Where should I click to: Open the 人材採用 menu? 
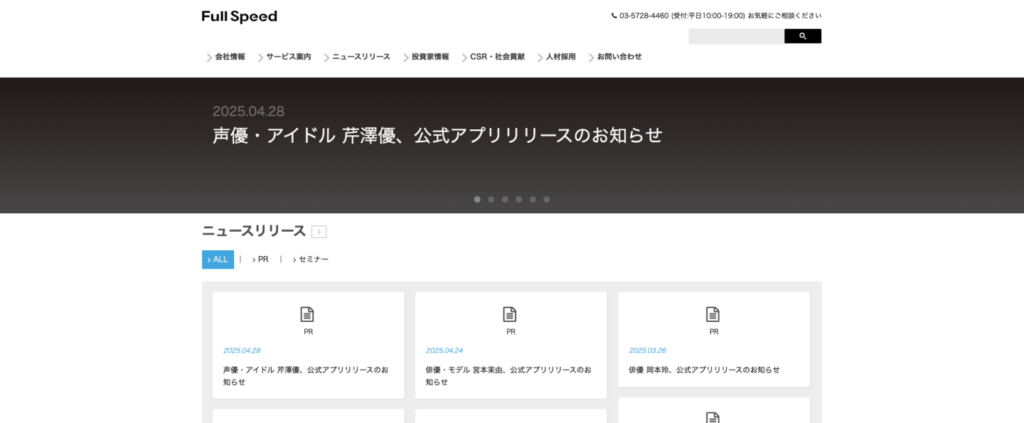(561, 57)
